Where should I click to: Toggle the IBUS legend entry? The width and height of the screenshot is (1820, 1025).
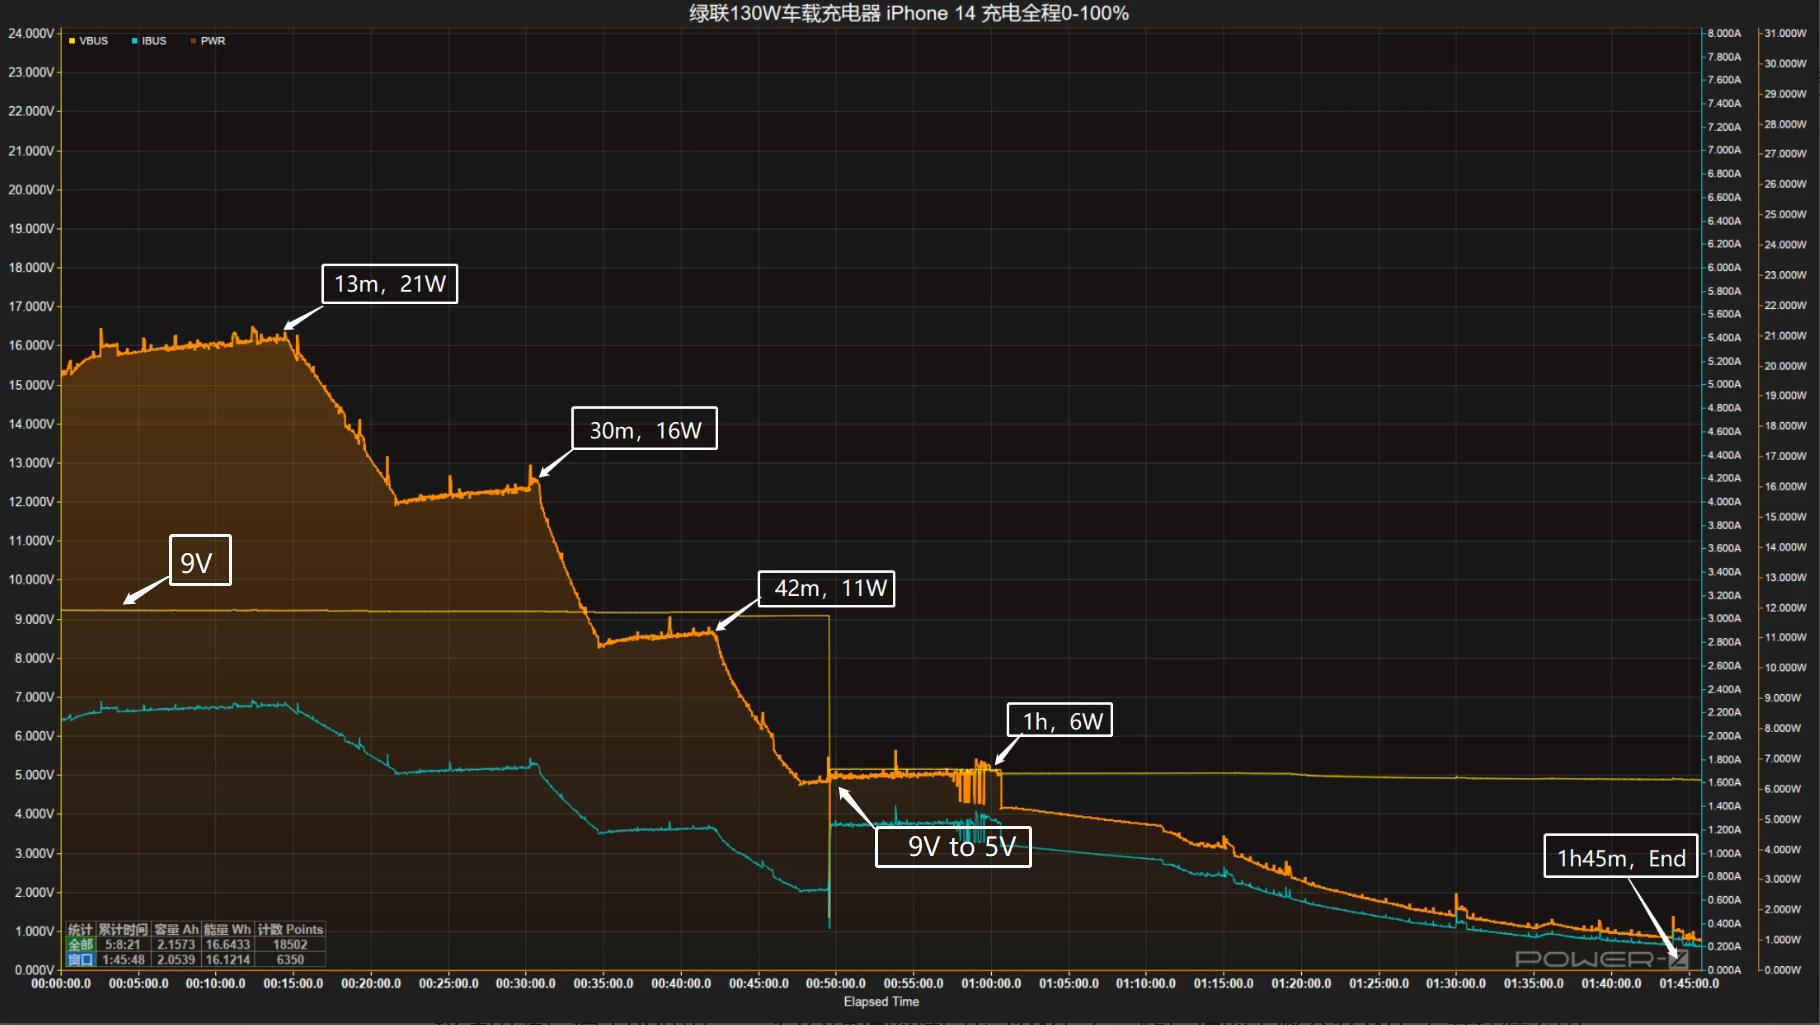click(x=154, y=41)
